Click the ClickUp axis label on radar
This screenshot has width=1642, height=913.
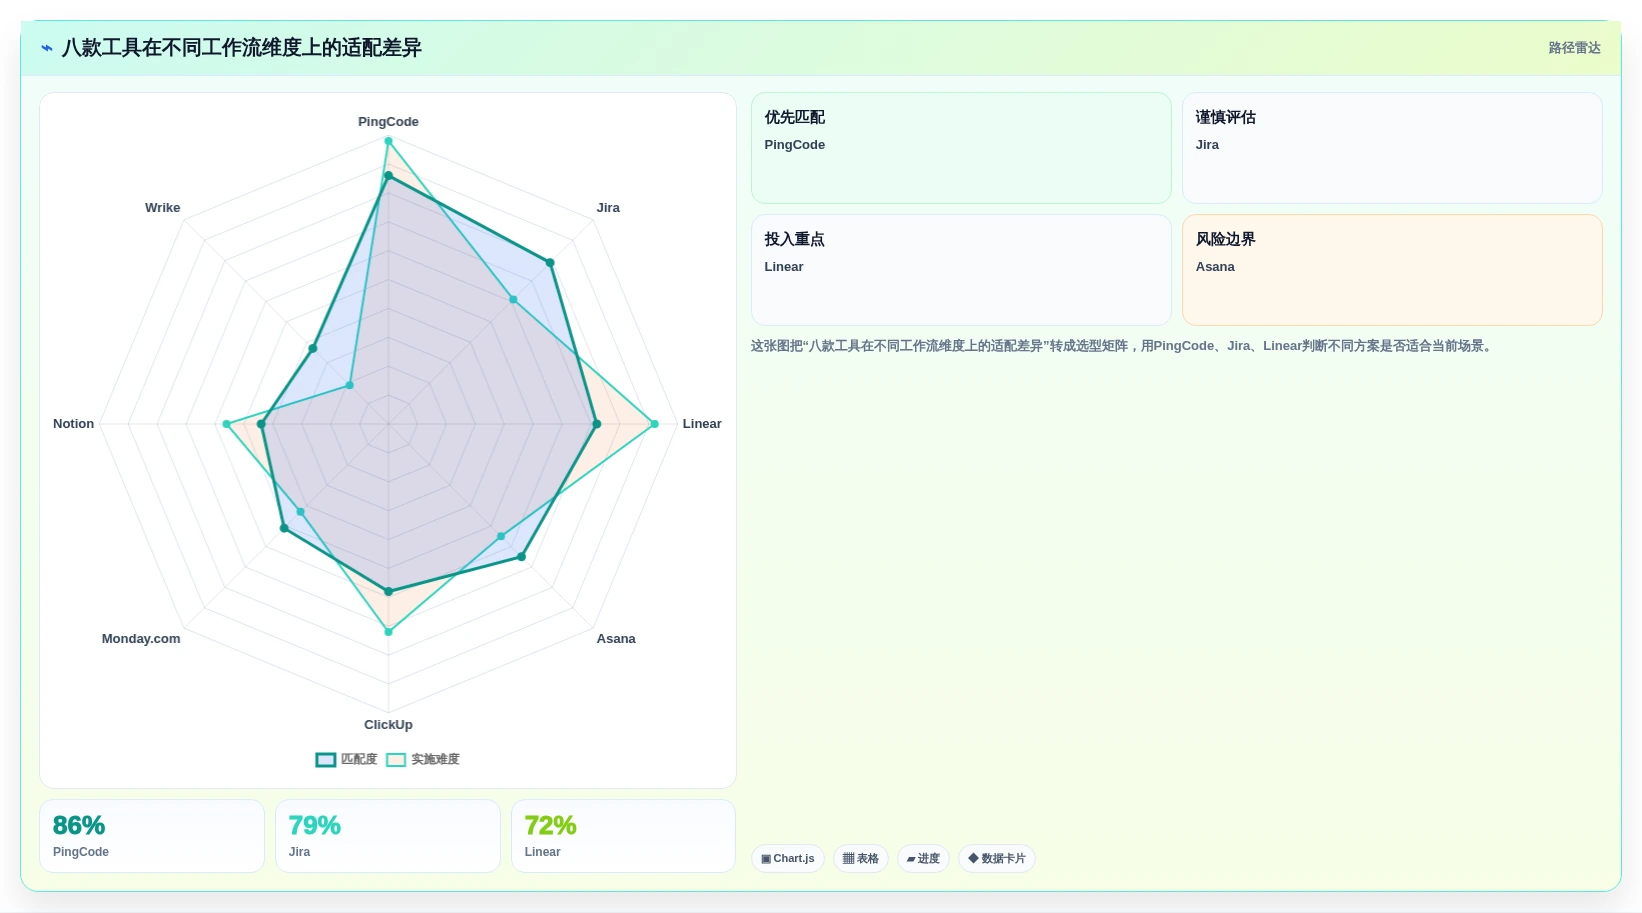[x=388, y=725]
